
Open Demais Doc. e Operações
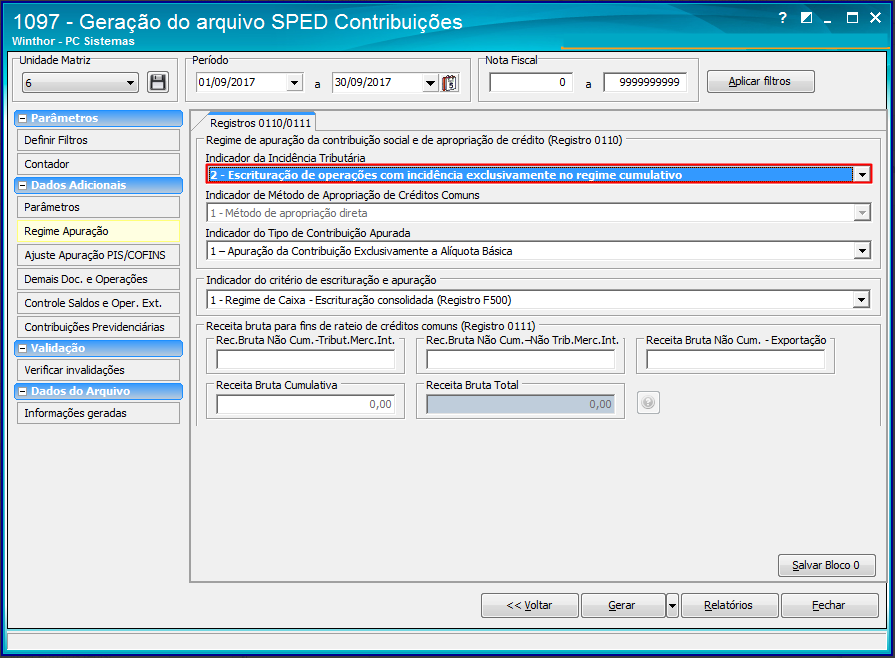98,279
